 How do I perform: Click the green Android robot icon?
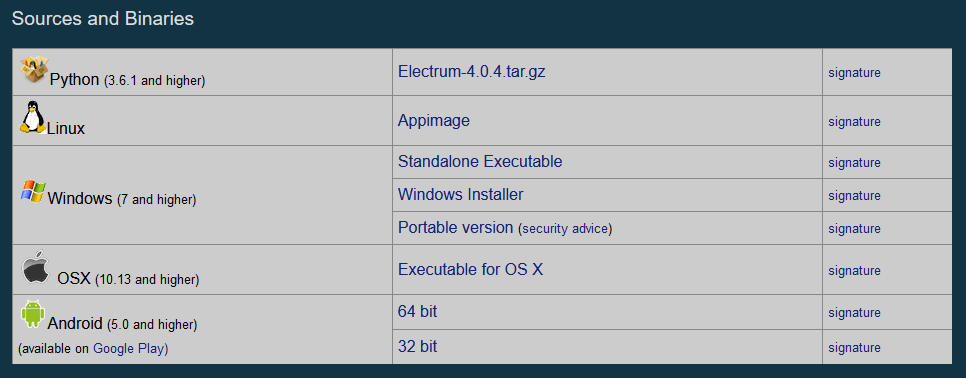(x=33, y=314)
